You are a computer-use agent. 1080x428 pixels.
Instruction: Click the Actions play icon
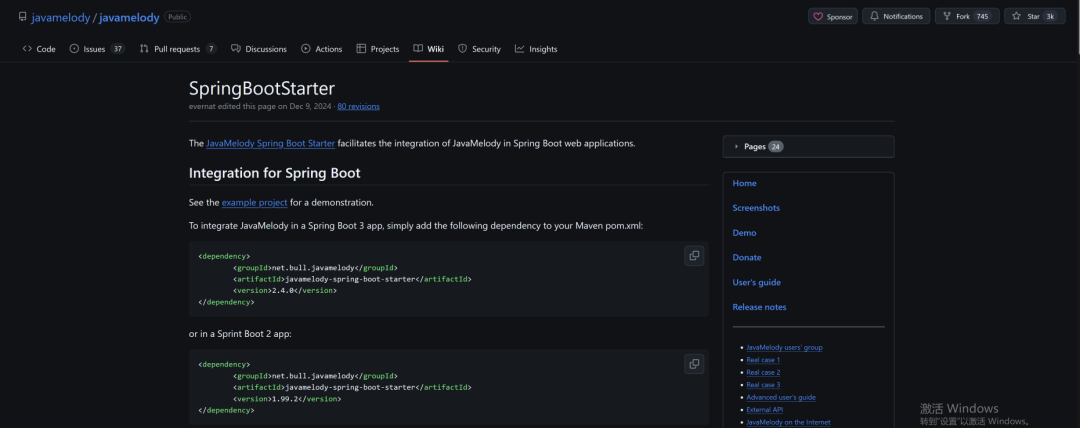pyautogui.click(x=306, y=49)
